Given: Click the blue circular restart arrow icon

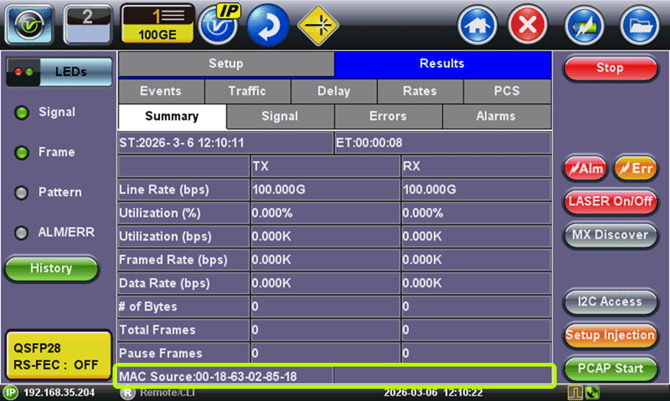Looking at the screenshot, I should pos(268,22).
